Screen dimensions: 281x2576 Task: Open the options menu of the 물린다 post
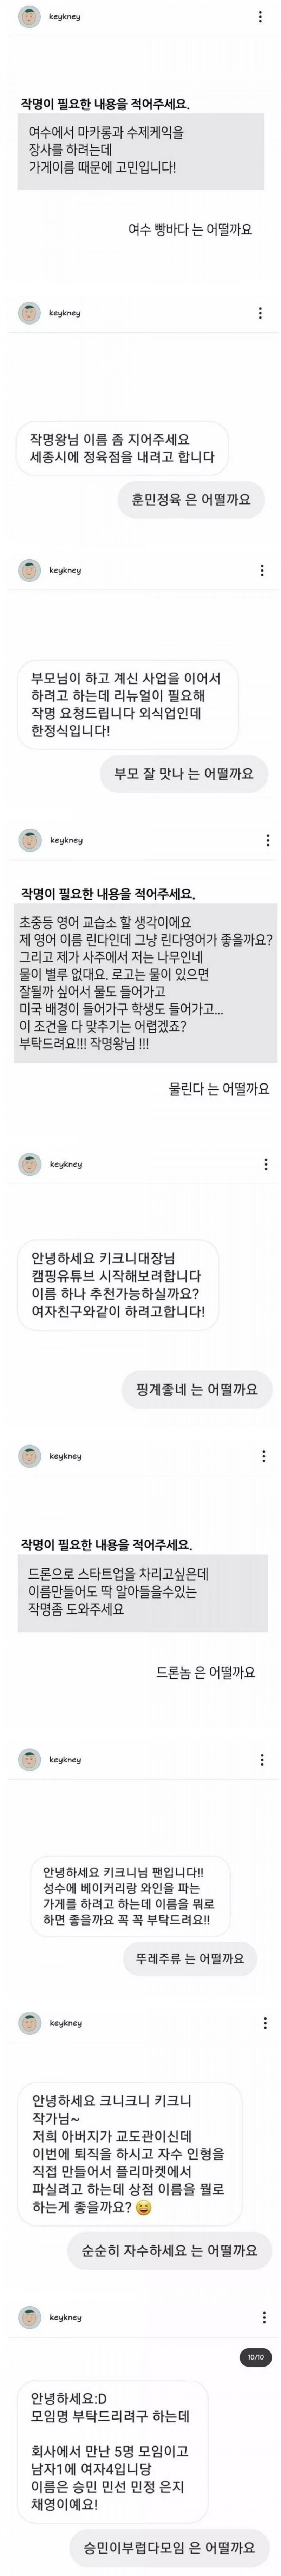pyautogui.click(x=267, y=840)
